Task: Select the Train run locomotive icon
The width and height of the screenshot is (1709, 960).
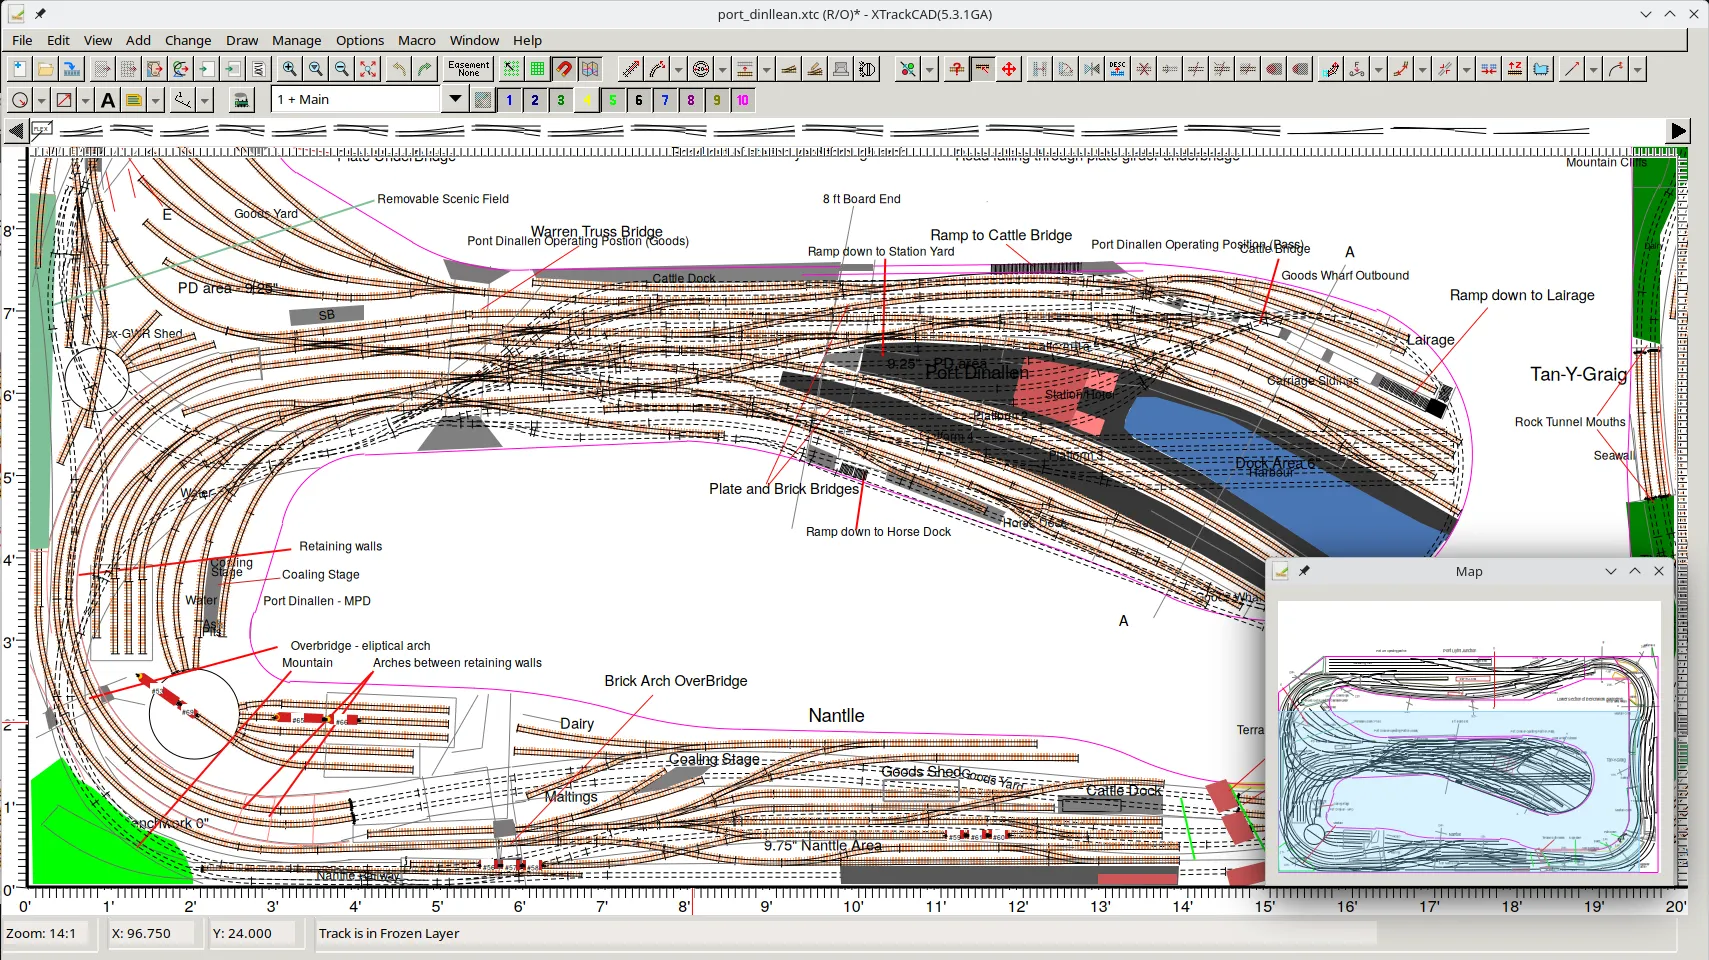Action: pos(241,100)
